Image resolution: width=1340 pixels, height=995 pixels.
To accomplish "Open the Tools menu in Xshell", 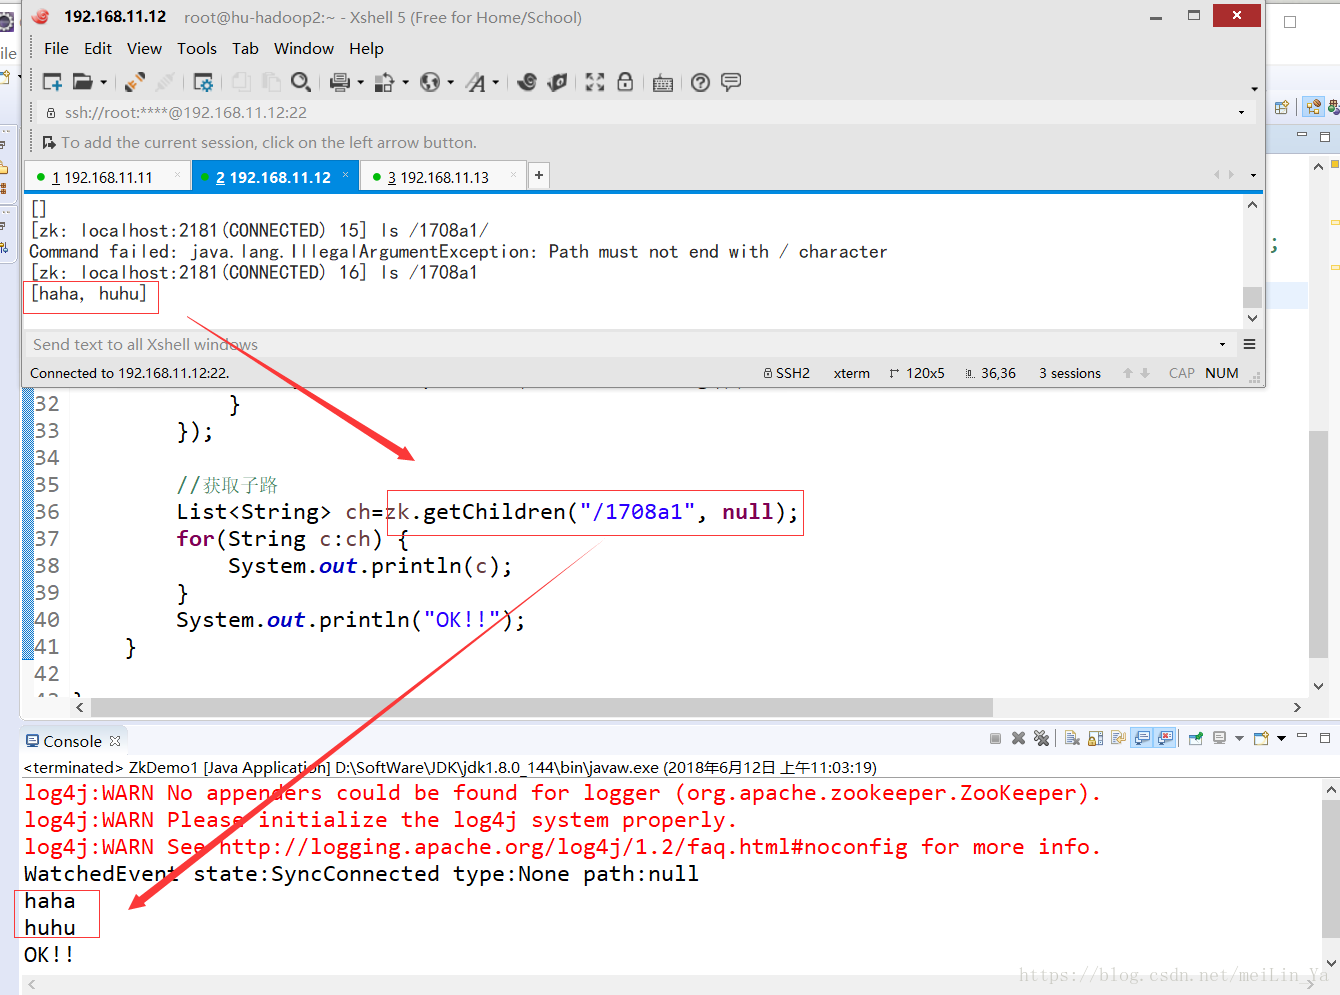I will 197,48.
